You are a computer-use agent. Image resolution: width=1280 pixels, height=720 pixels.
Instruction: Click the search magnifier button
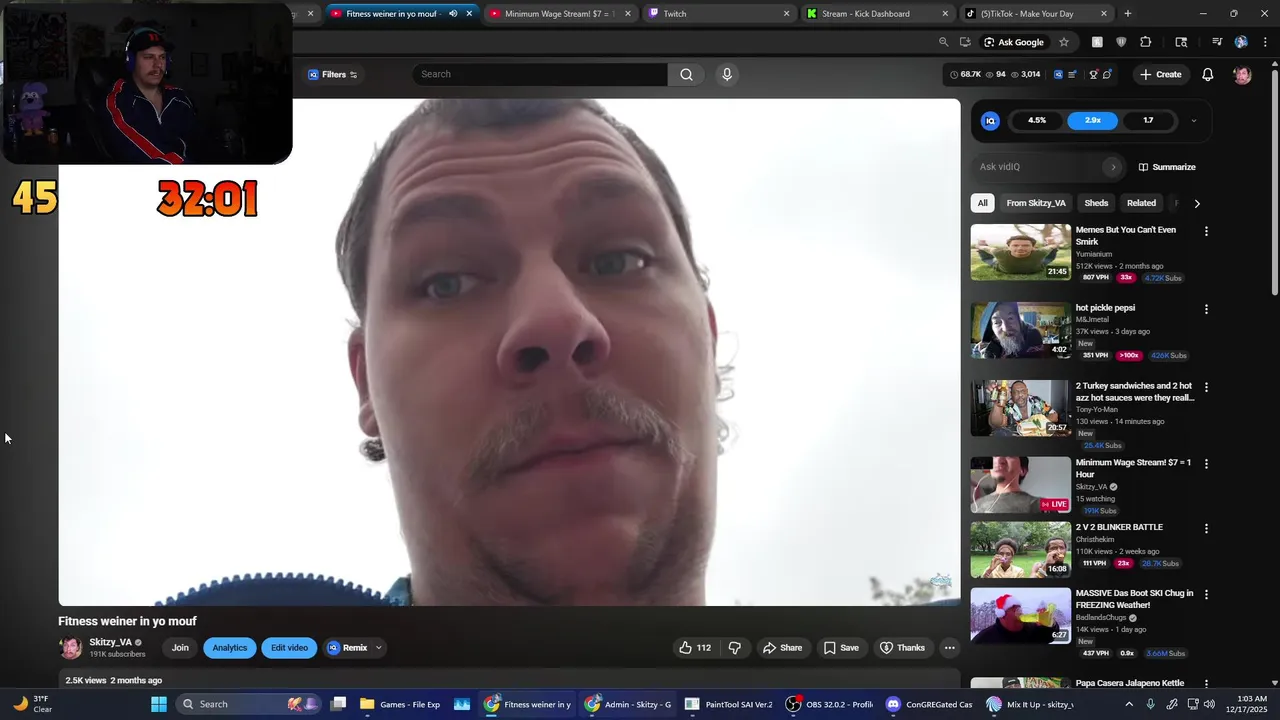pos(686,74)
